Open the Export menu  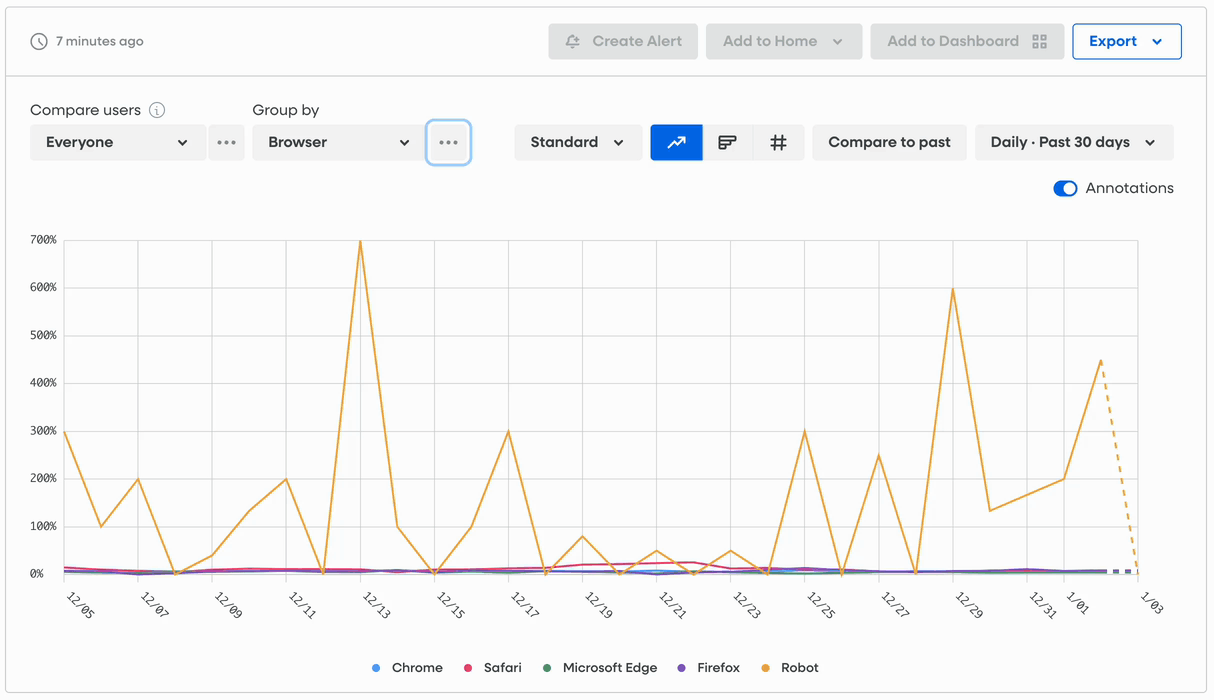pyautogui.click(x=1126, y=41)
